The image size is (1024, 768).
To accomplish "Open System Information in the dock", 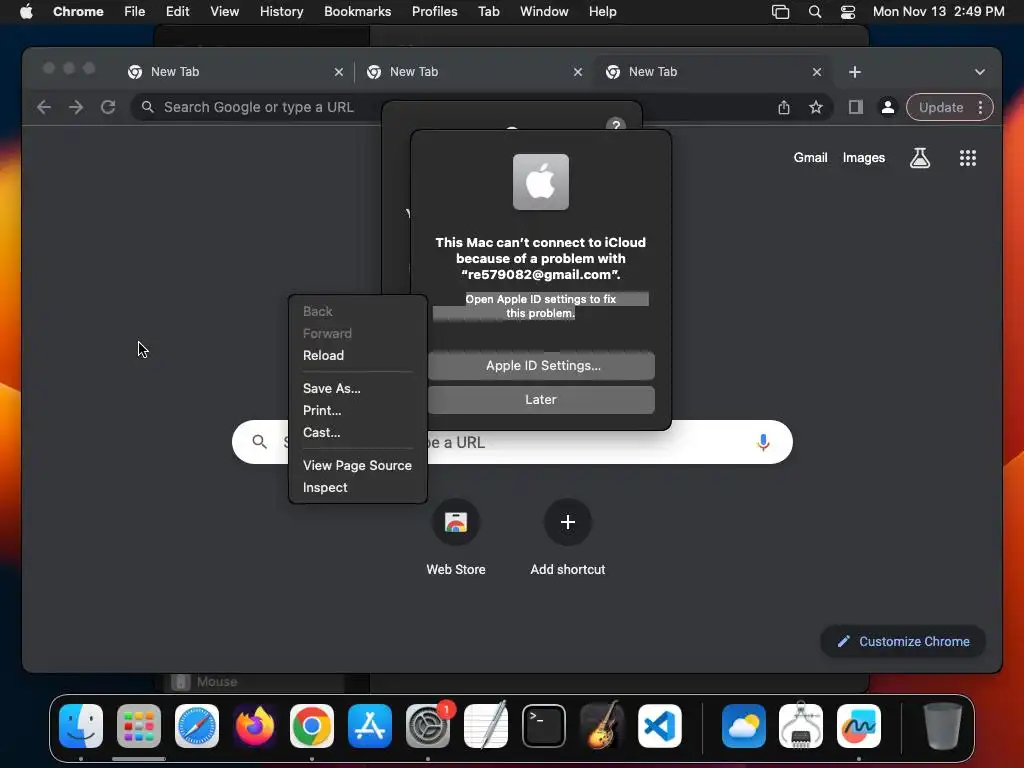I will (x=801, y=726).
